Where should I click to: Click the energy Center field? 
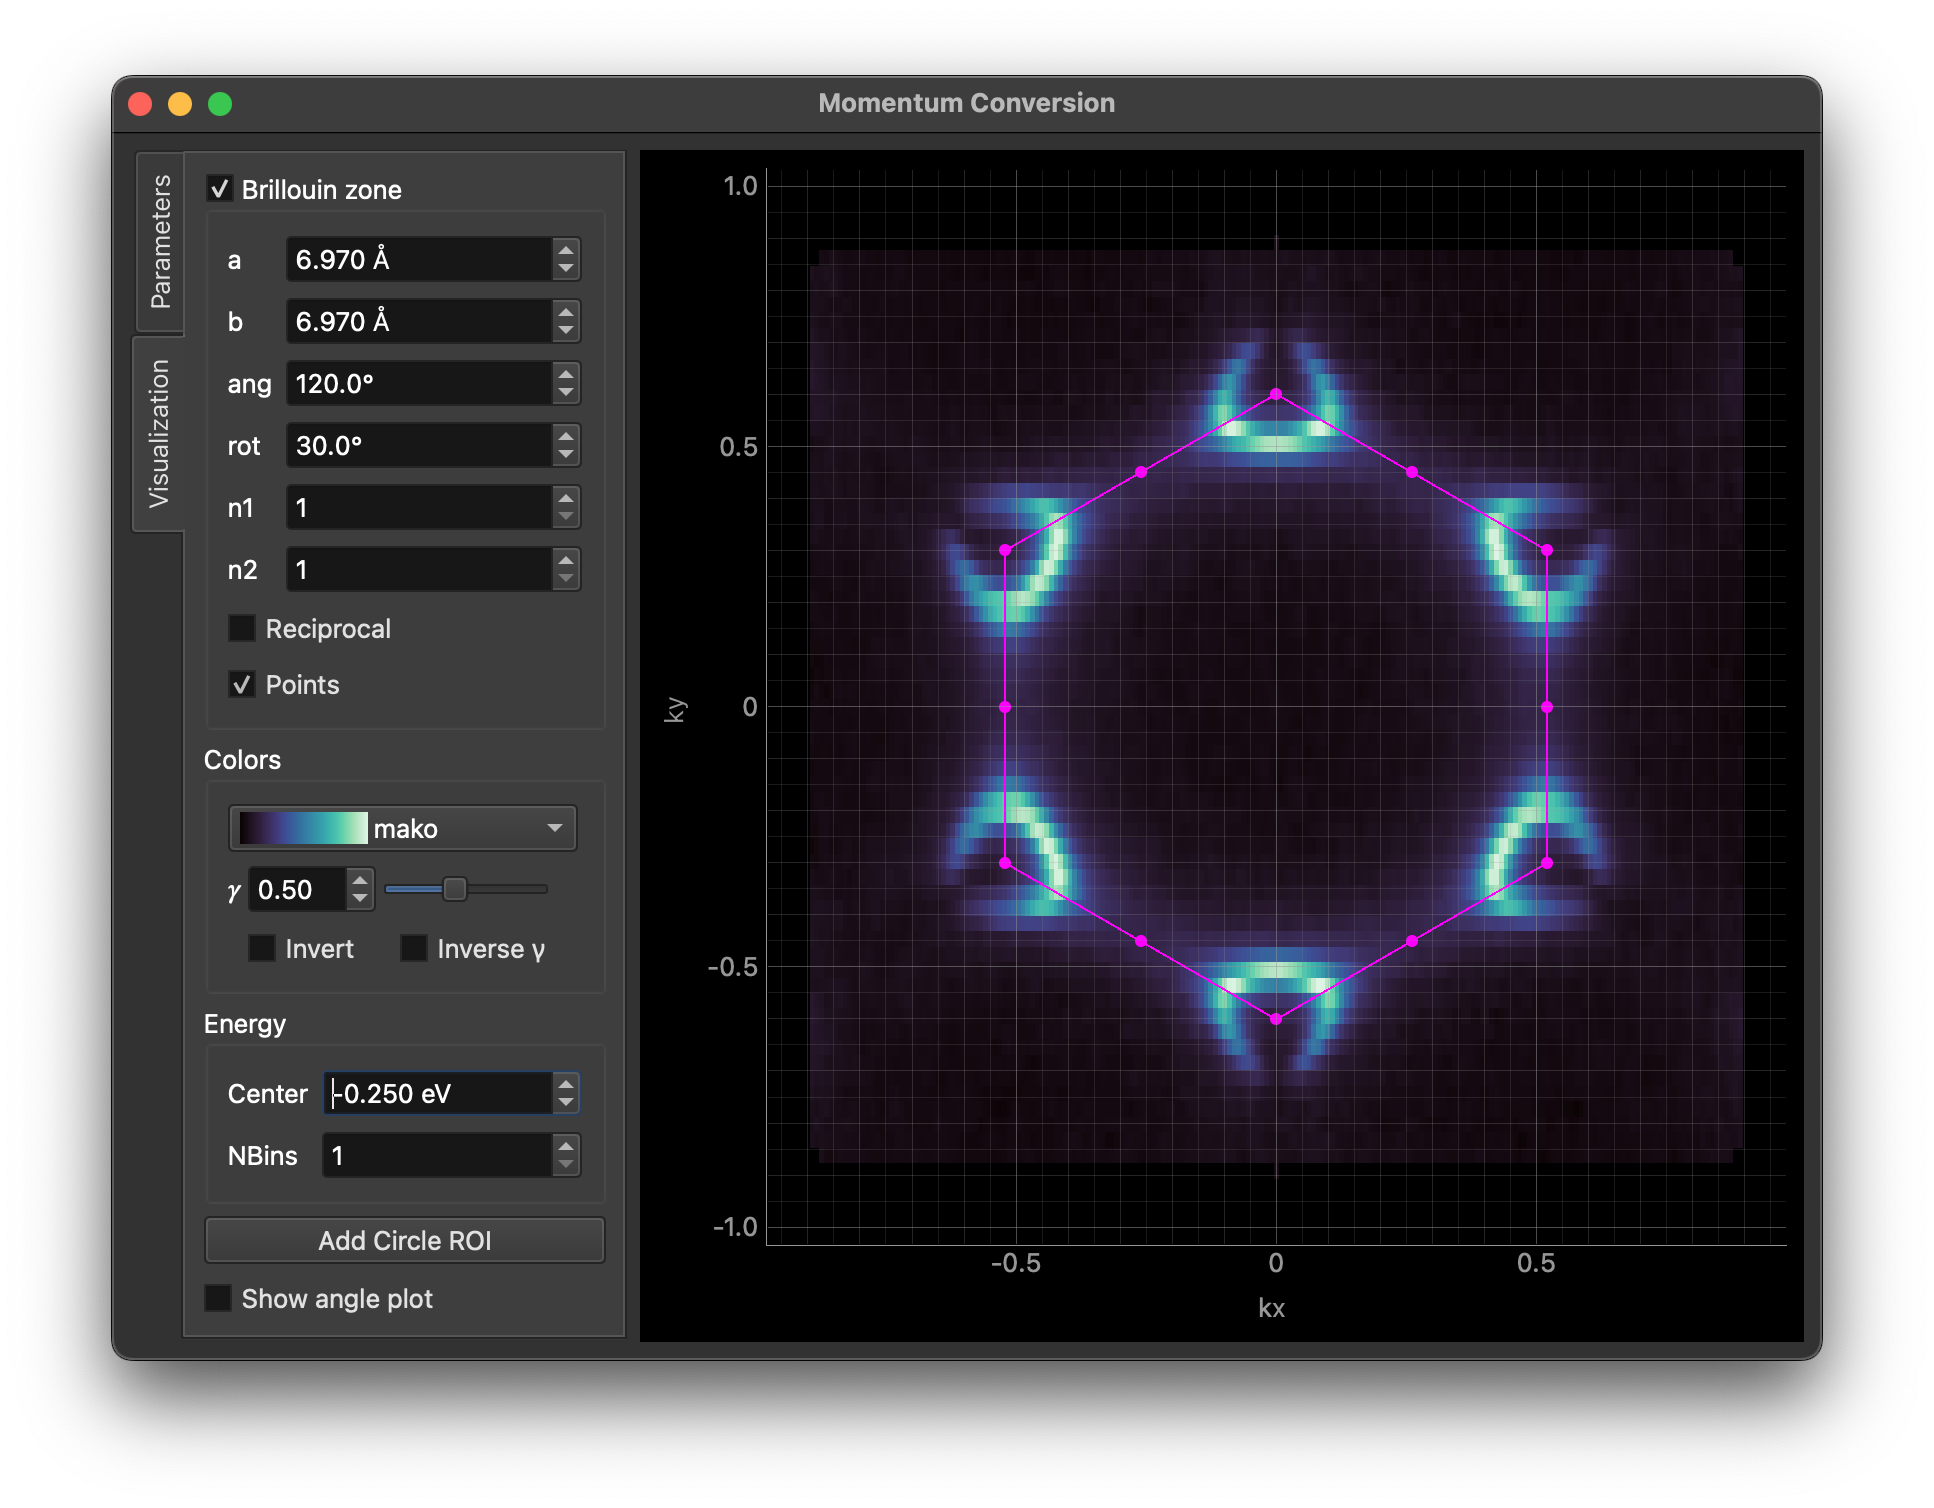click(437, 1093)
